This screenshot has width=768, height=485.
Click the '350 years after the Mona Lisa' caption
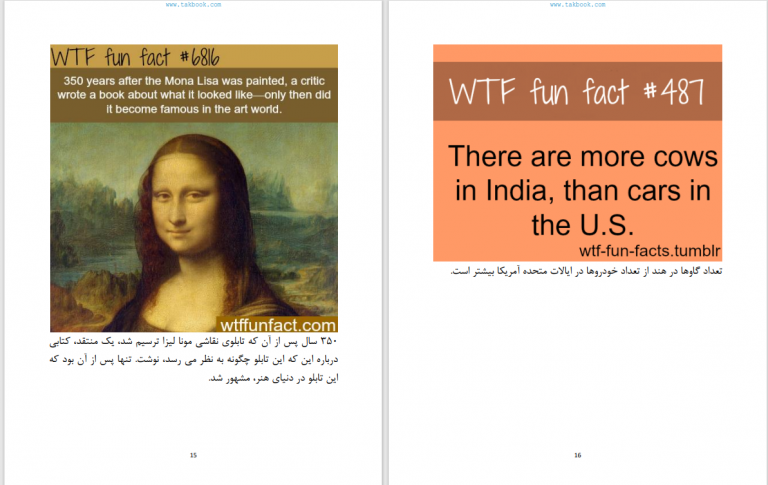pyautogui.click(x=194, y=95)
